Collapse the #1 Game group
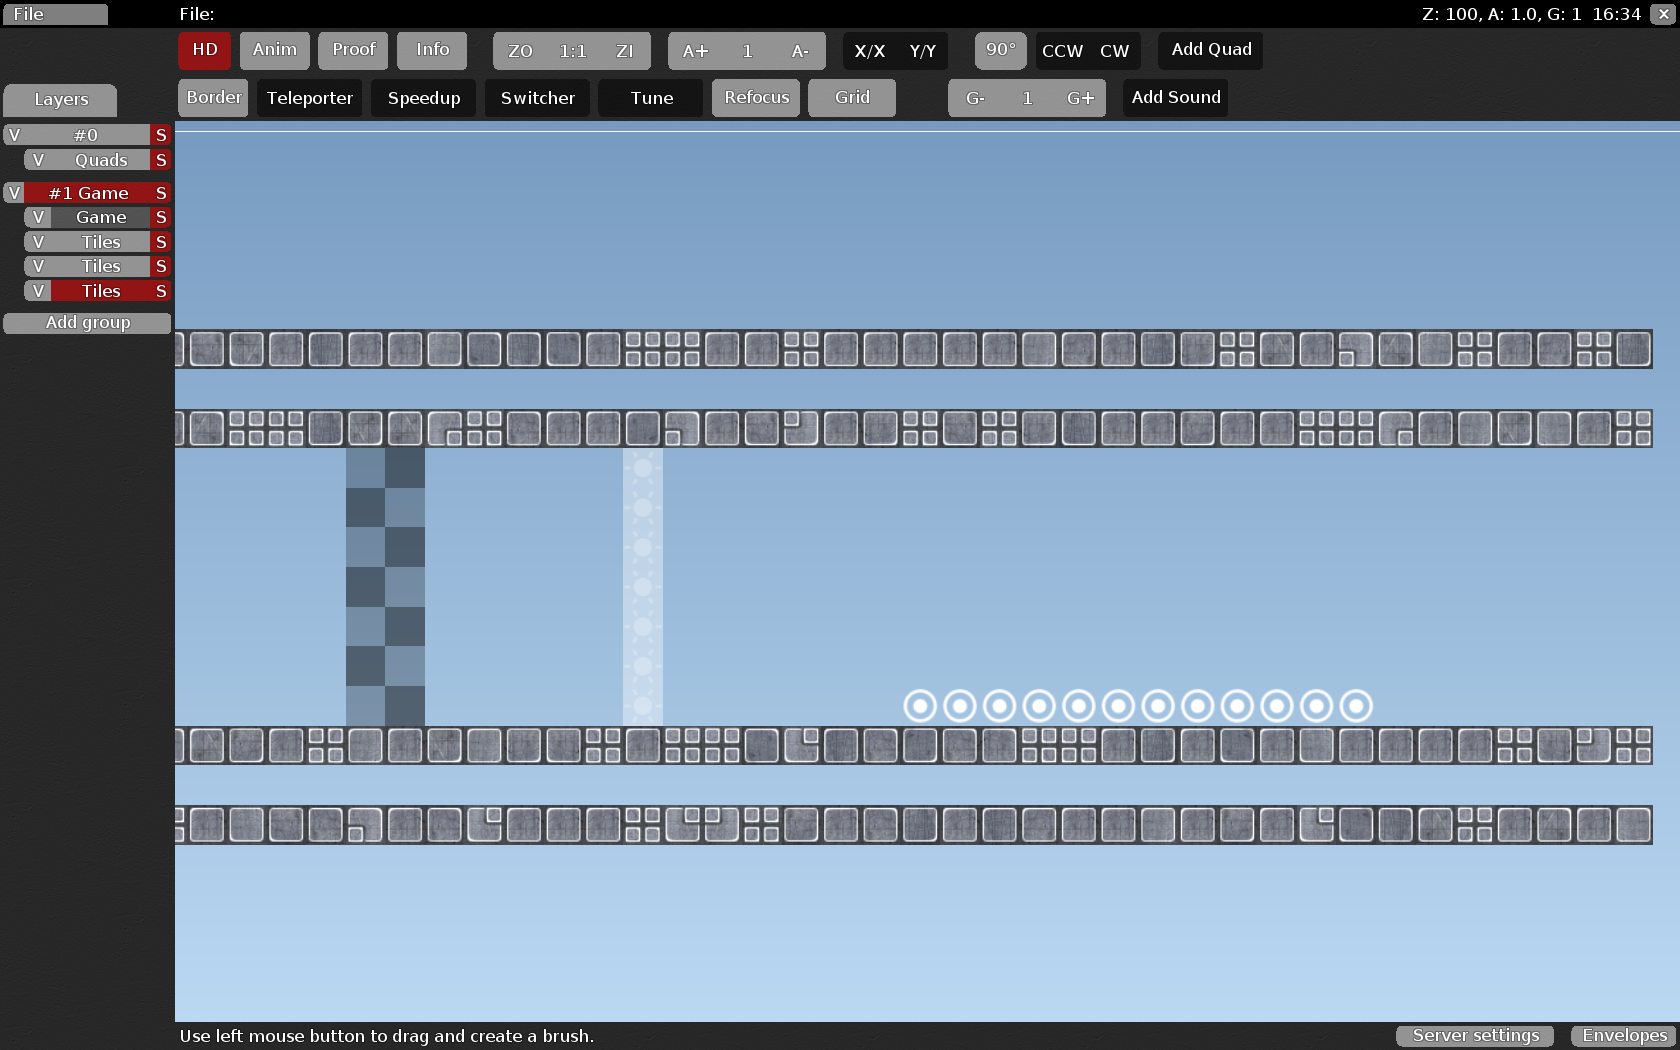Screen dimensions: 1680x1050 coord(16,192)
